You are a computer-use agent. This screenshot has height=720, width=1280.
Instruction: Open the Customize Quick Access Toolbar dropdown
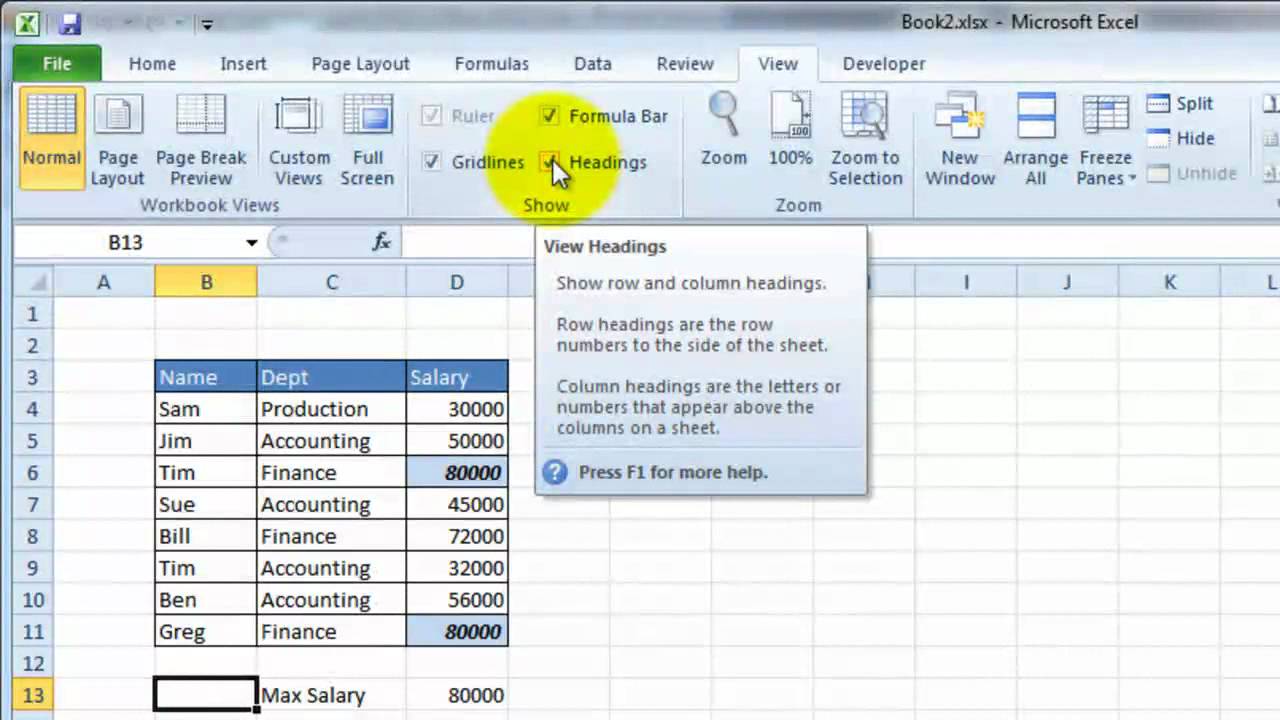pyautogui.click(x=206, y=24)
